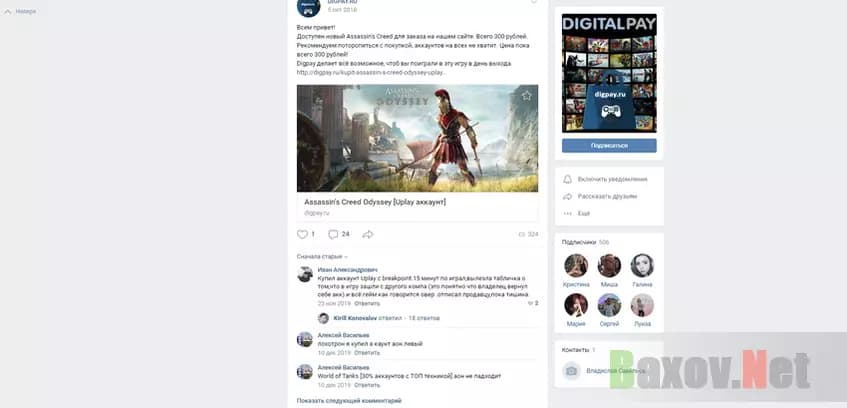847x408 pixels.
Task: Open subscriber Кристина's profile avatar
Action: [576, 265]
